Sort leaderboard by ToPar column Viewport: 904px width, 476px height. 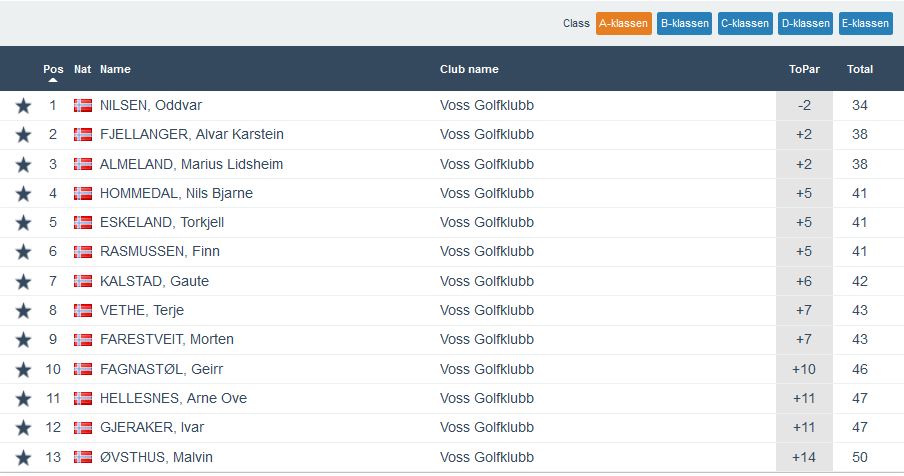point(804,70)
